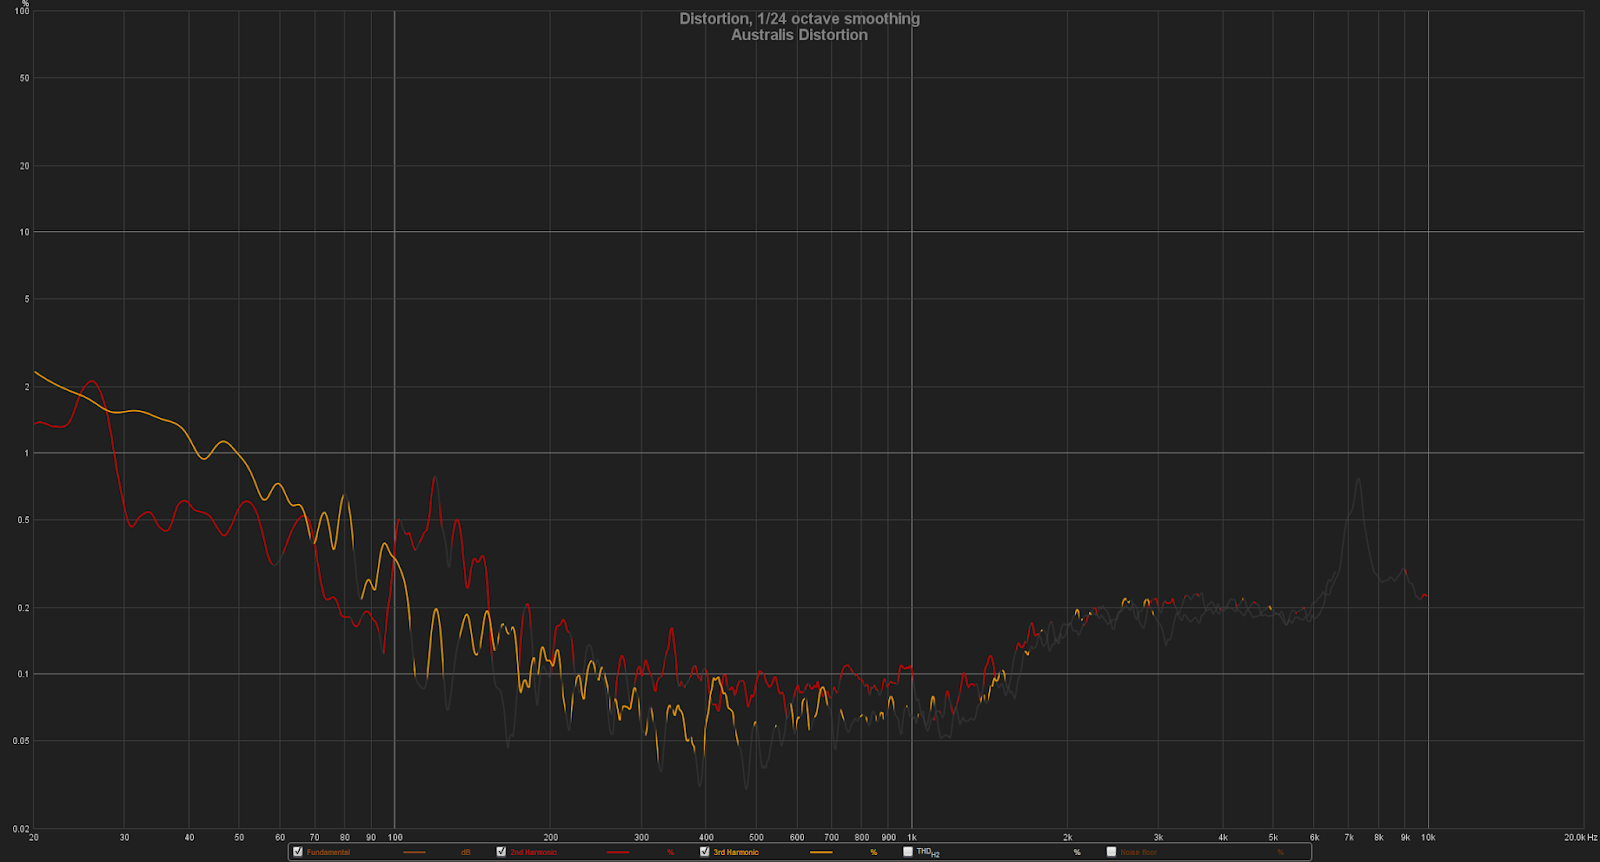Uncheck the 3rd Harmonic trace checkbox

(x=705, y=852)
